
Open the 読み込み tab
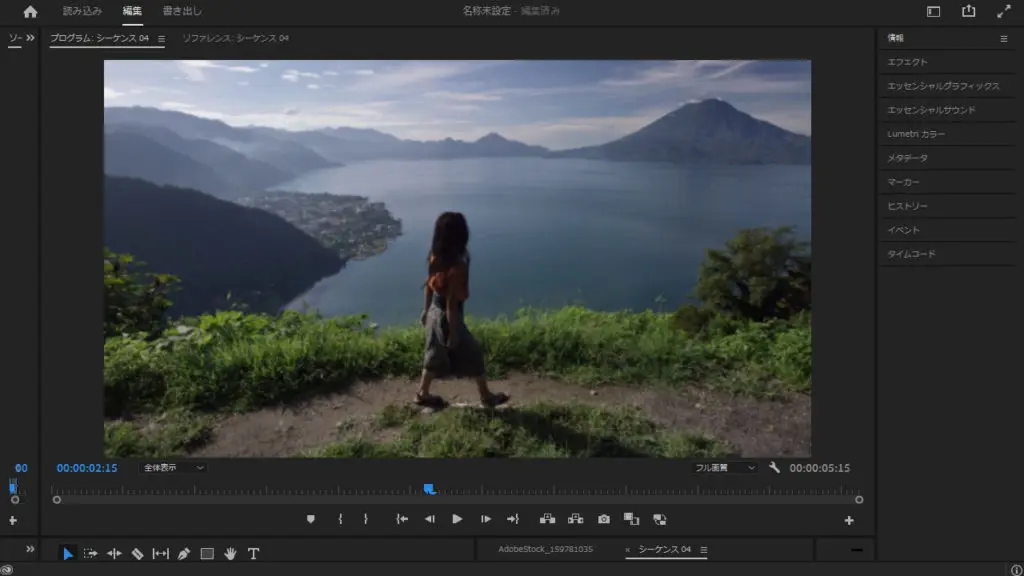tap(82, 12)
